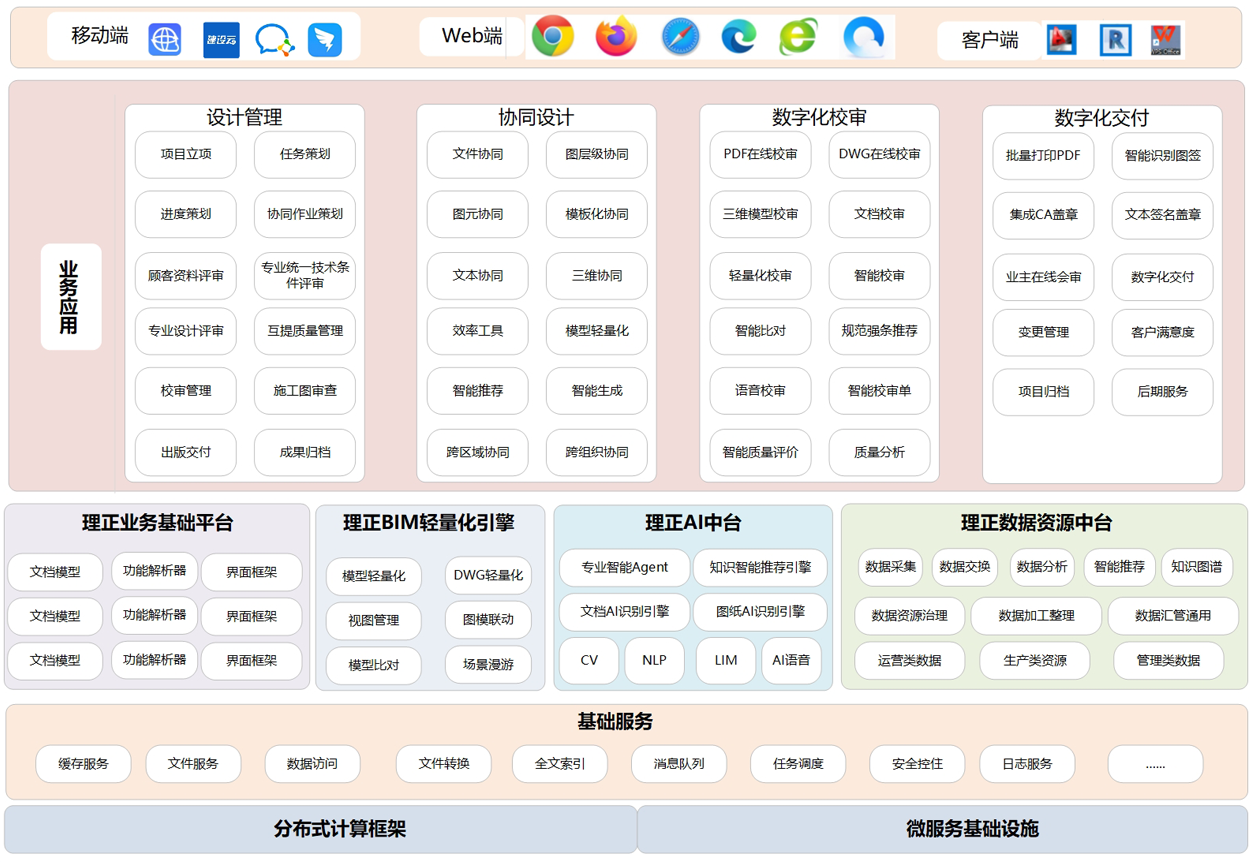Image resolution: width=1253 pixels, height=862 pixels.
Task: Click the Chrome browser icon
Action: (x=552, y=37)
